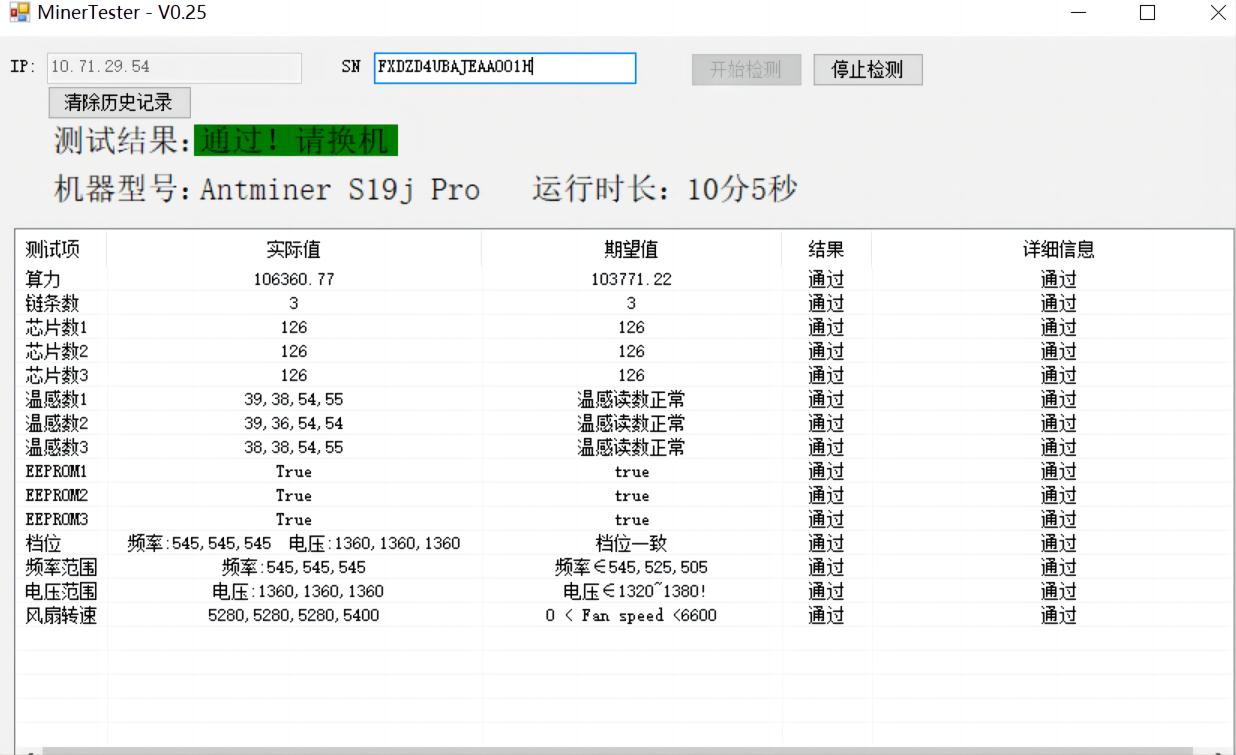
Task: Click the IP address field
Action: [x=174, y=67]
